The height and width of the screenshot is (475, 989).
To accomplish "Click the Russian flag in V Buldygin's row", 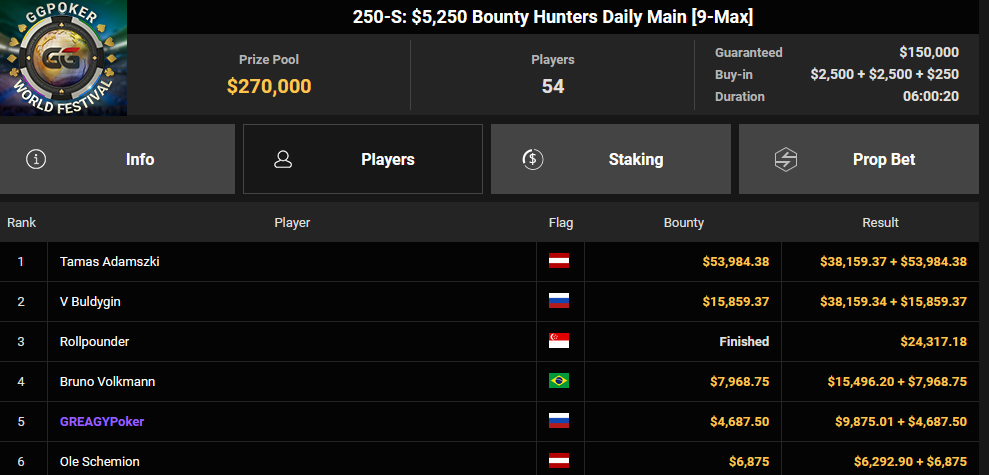I will click(559, 302).
